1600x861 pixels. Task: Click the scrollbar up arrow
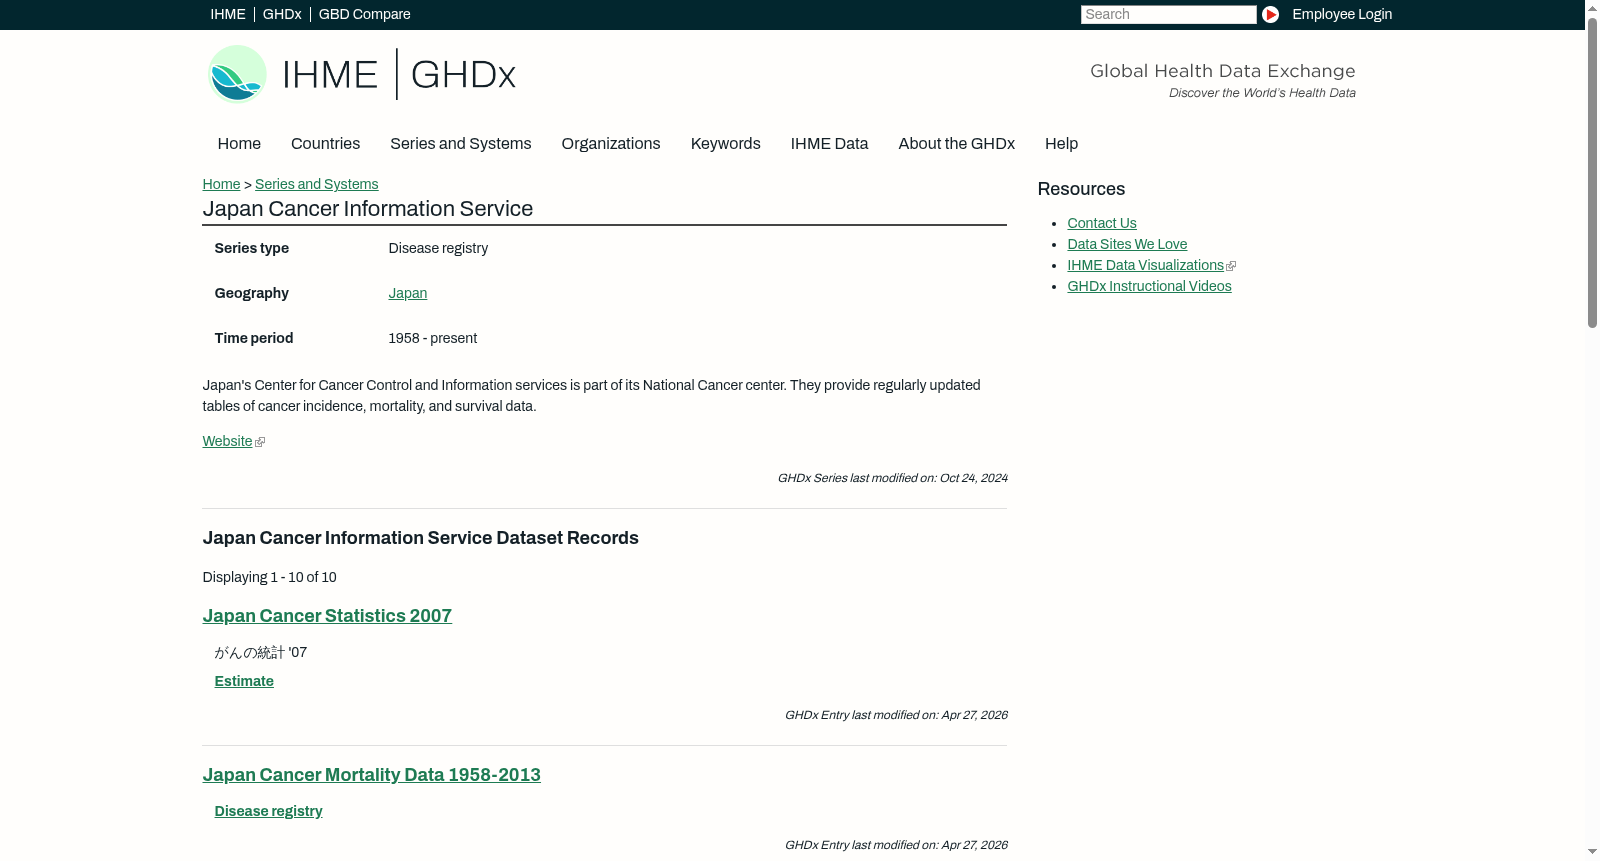click(1592, 7)
